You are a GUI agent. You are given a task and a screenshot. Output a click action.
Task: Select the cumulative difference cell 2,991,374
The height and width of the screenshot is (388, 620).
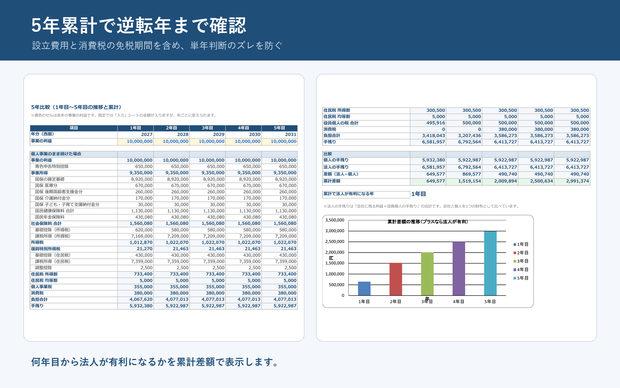click(572, 181)
